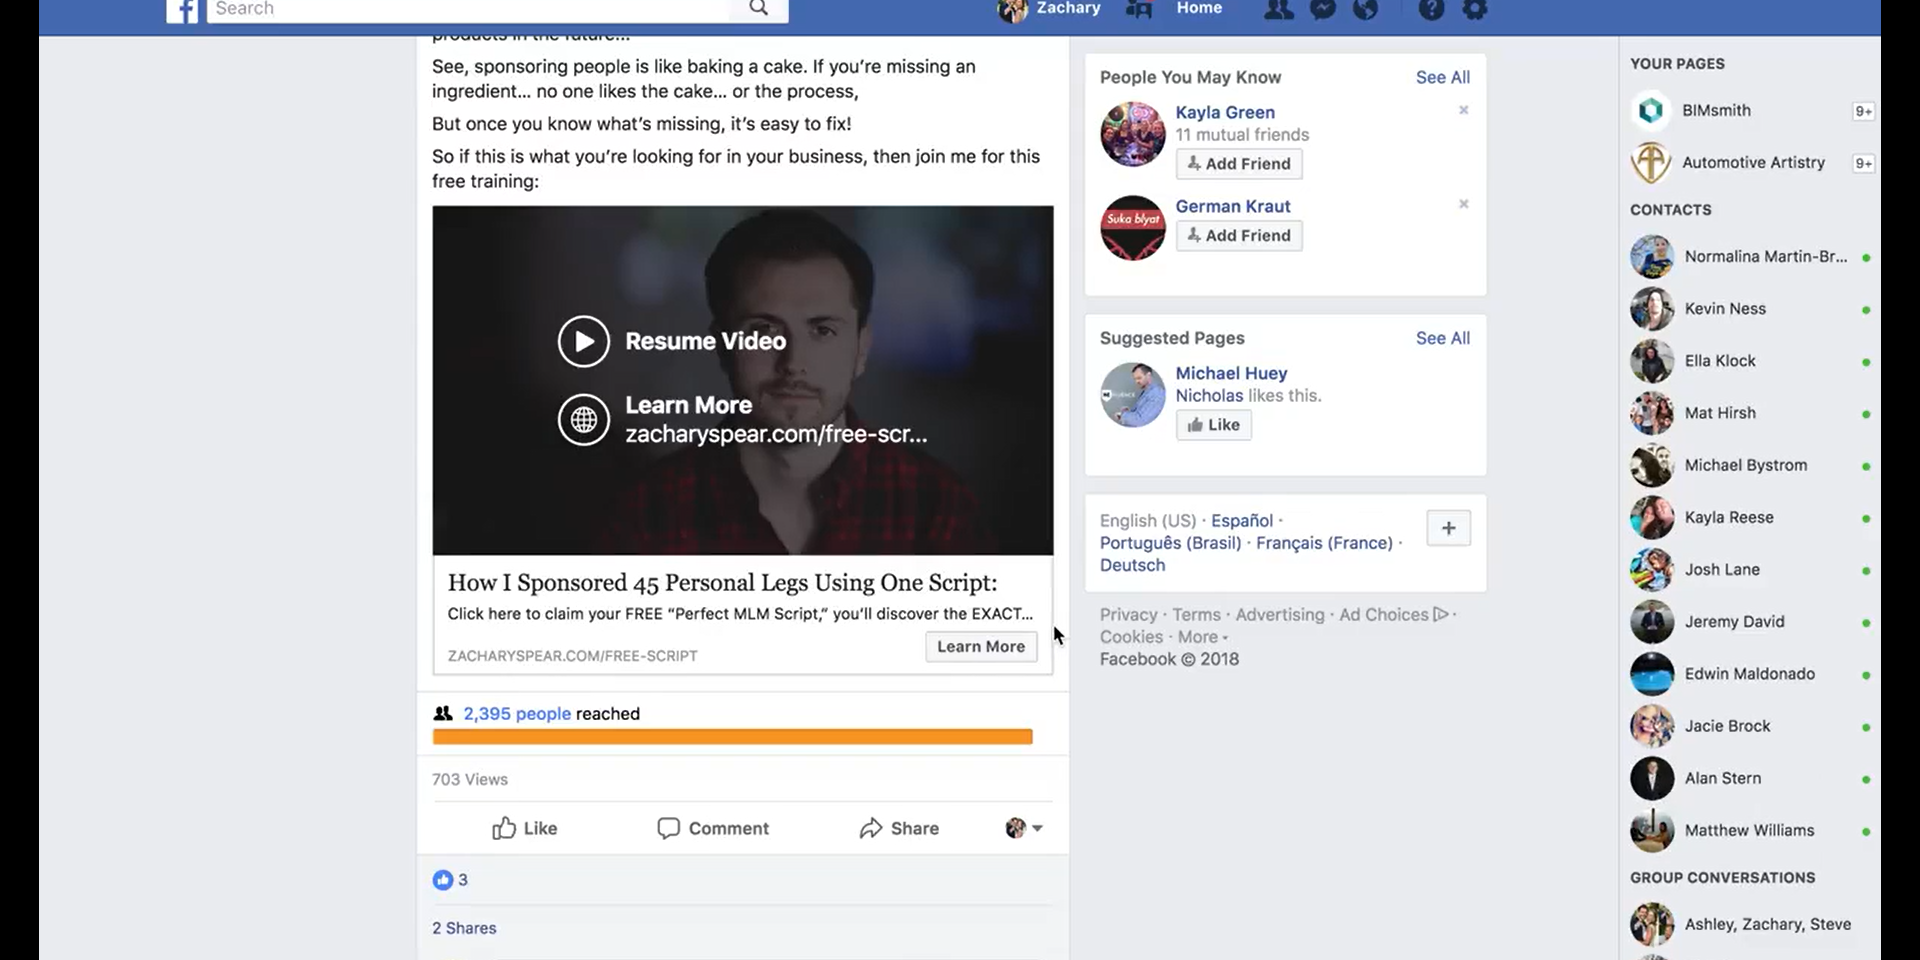Click See All in People You May Know
The width and height of the screenshot is (1920, 960).
pos(1442,77)
